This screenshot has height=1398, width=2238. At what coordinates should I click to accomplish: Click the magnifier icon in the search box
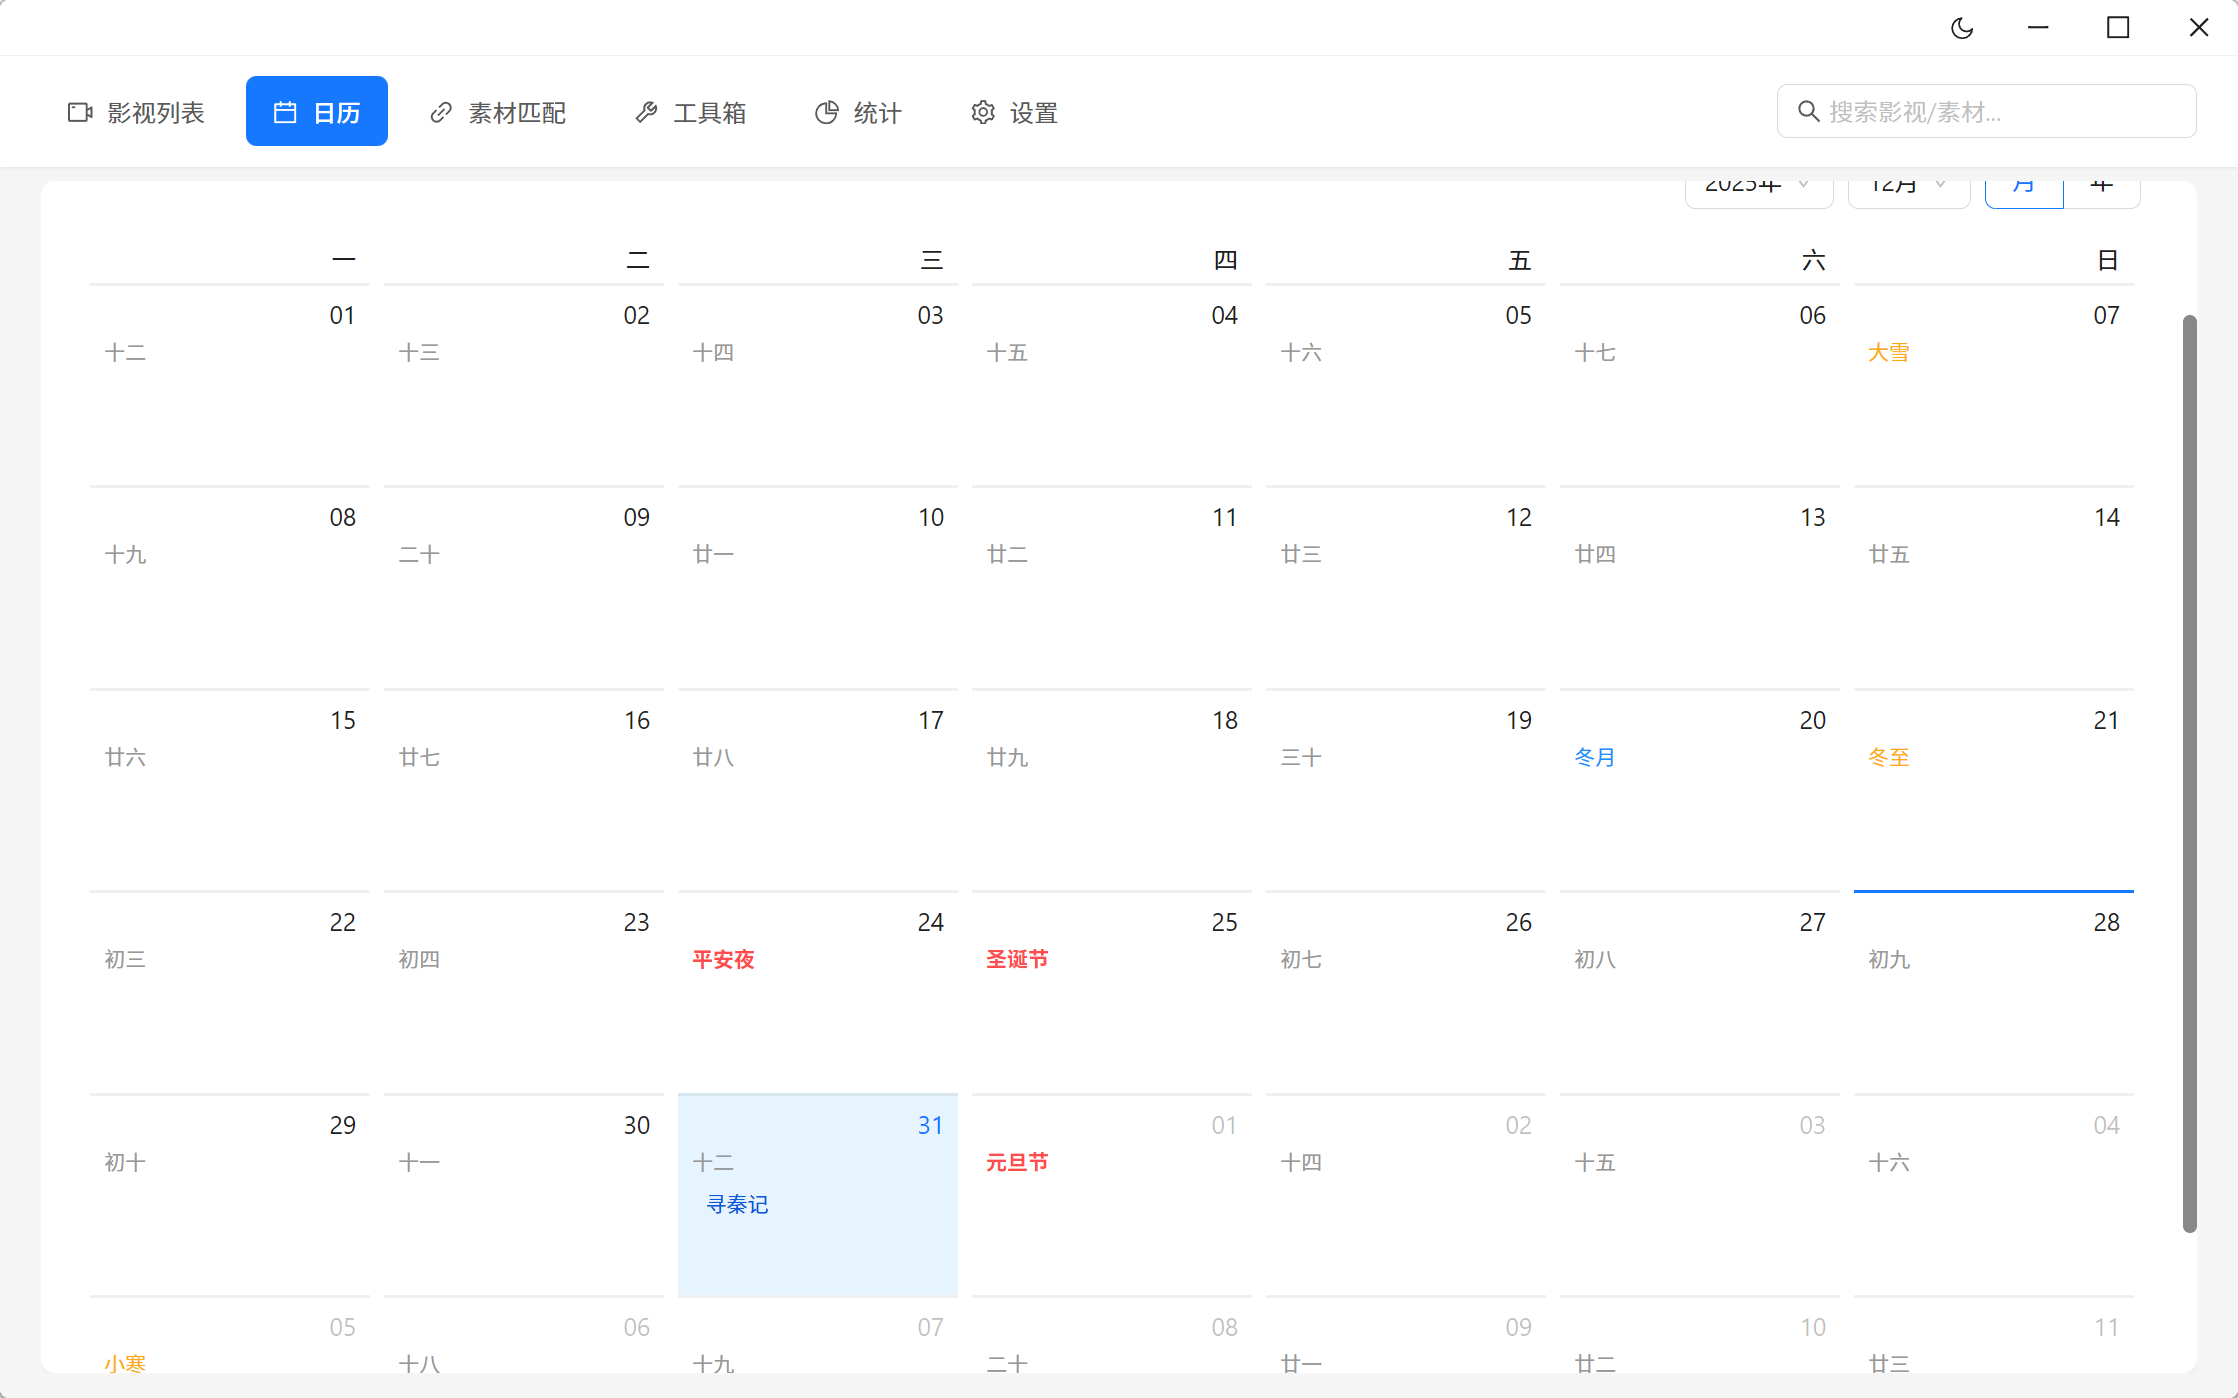click(1808, 111)
